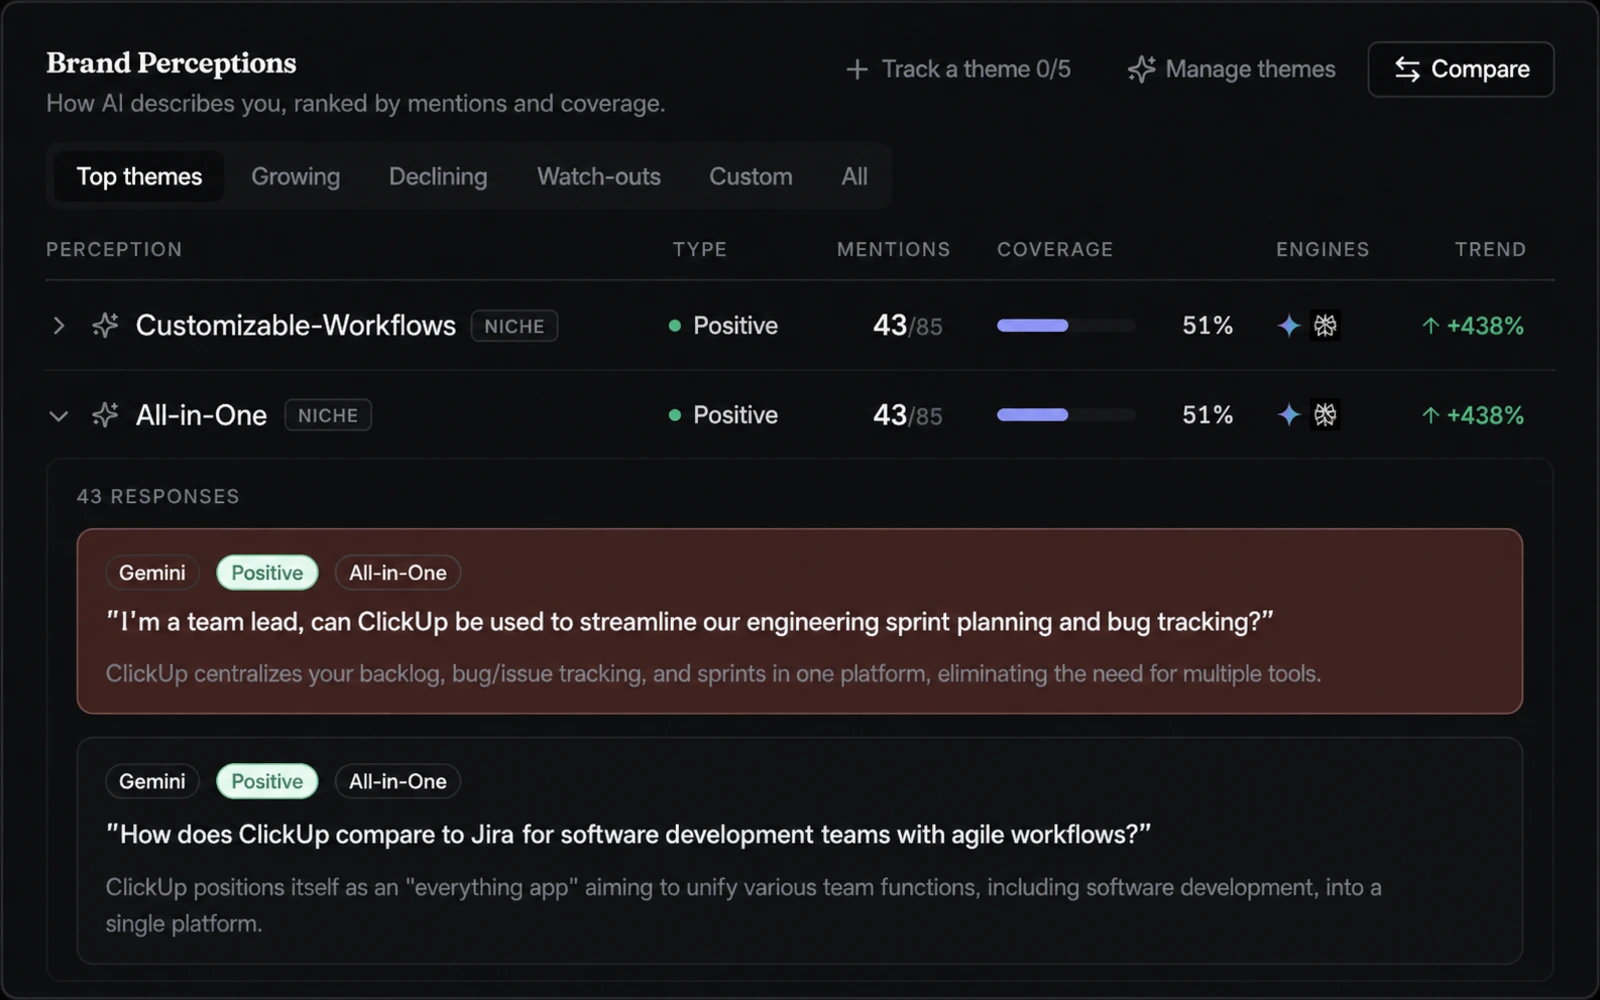Click the ENGINES column header
Screen dimensions: 1600x1000
[x=1323, y=249]
